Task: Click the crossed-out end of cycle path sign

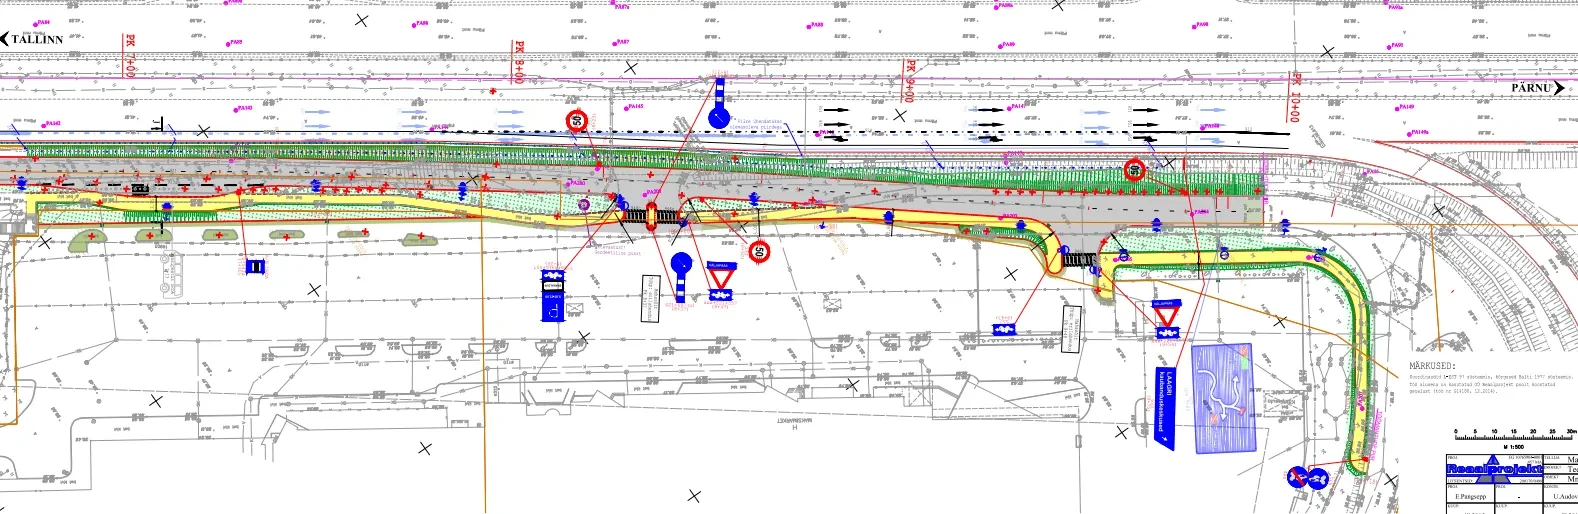Action: click(x=1296, y=479)
